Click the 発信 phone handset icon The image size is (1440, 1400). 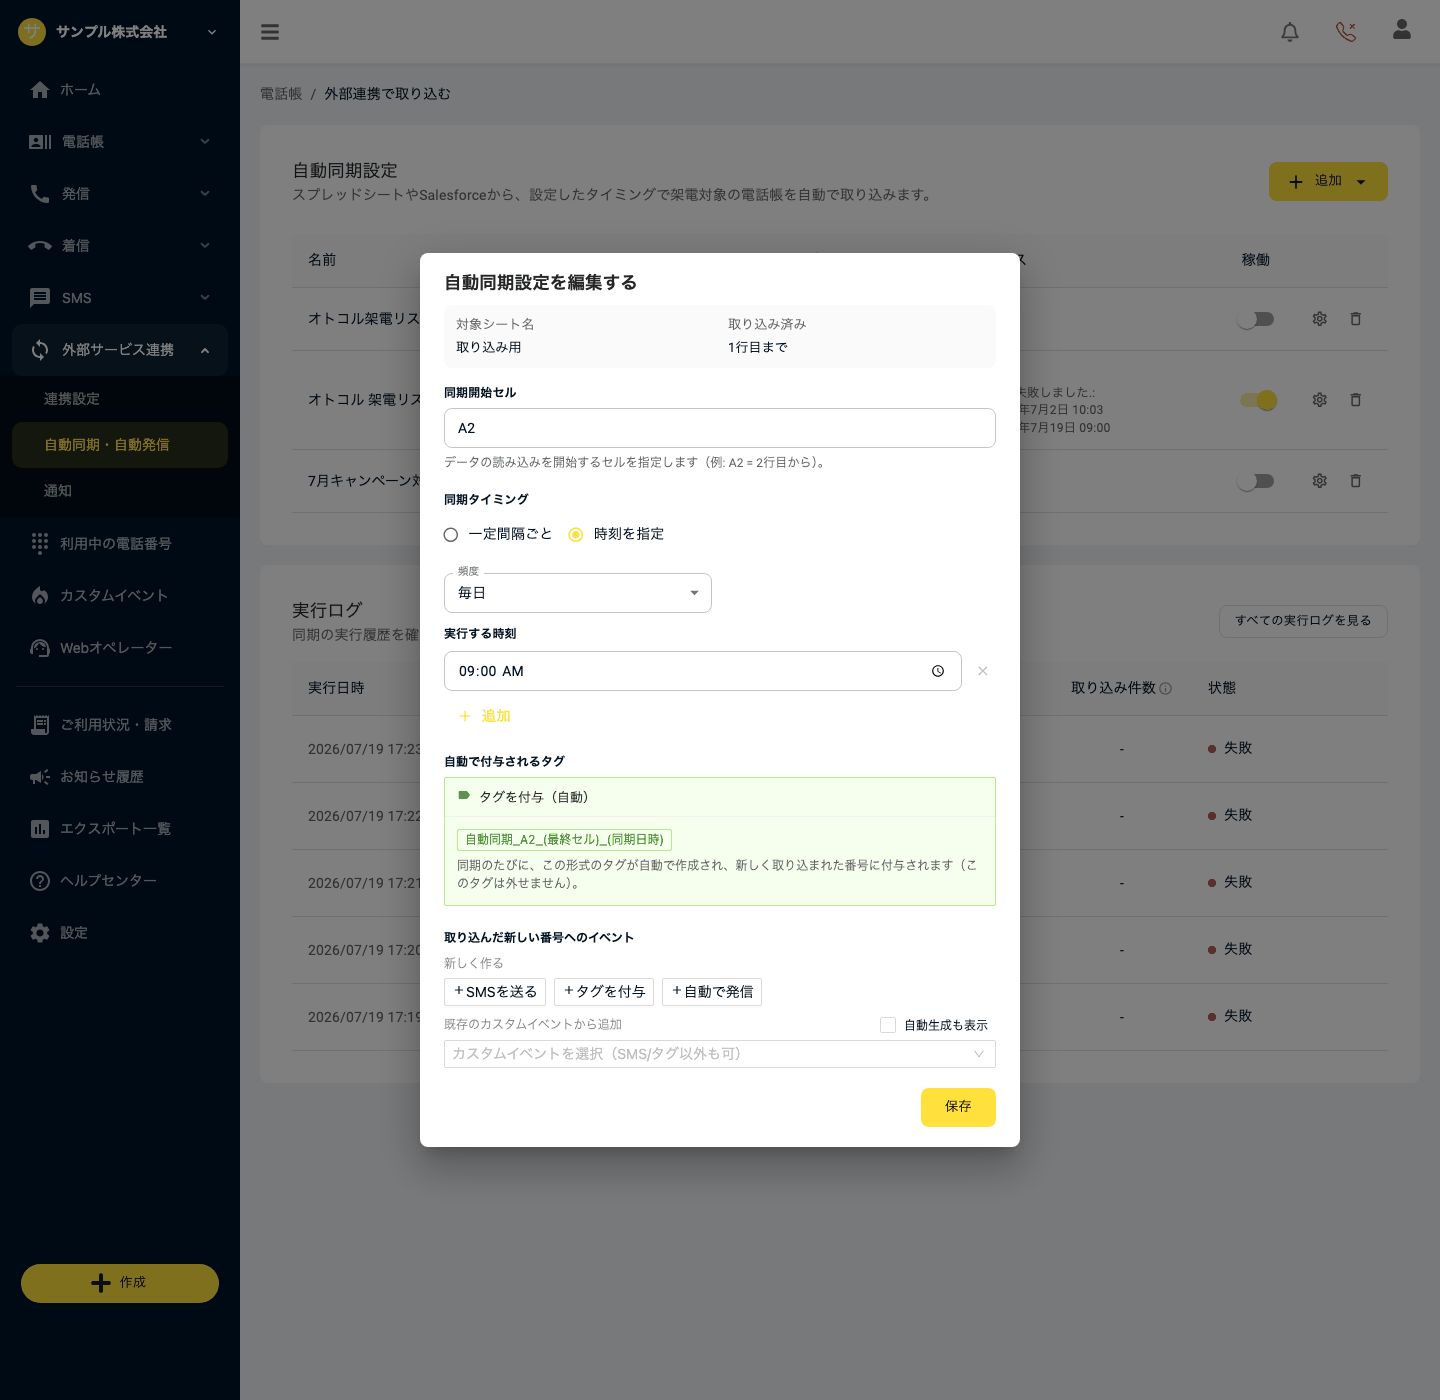[40, 194]
